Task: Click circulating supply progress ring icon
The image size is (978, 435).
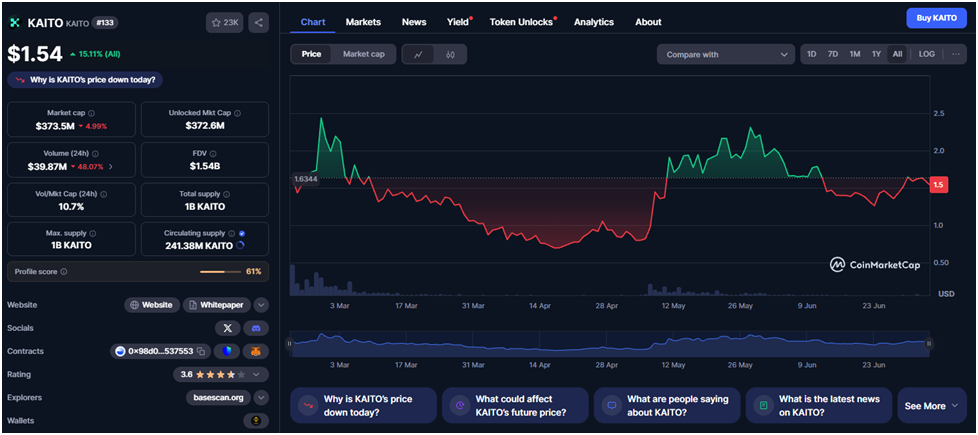Action: point(241,245)
